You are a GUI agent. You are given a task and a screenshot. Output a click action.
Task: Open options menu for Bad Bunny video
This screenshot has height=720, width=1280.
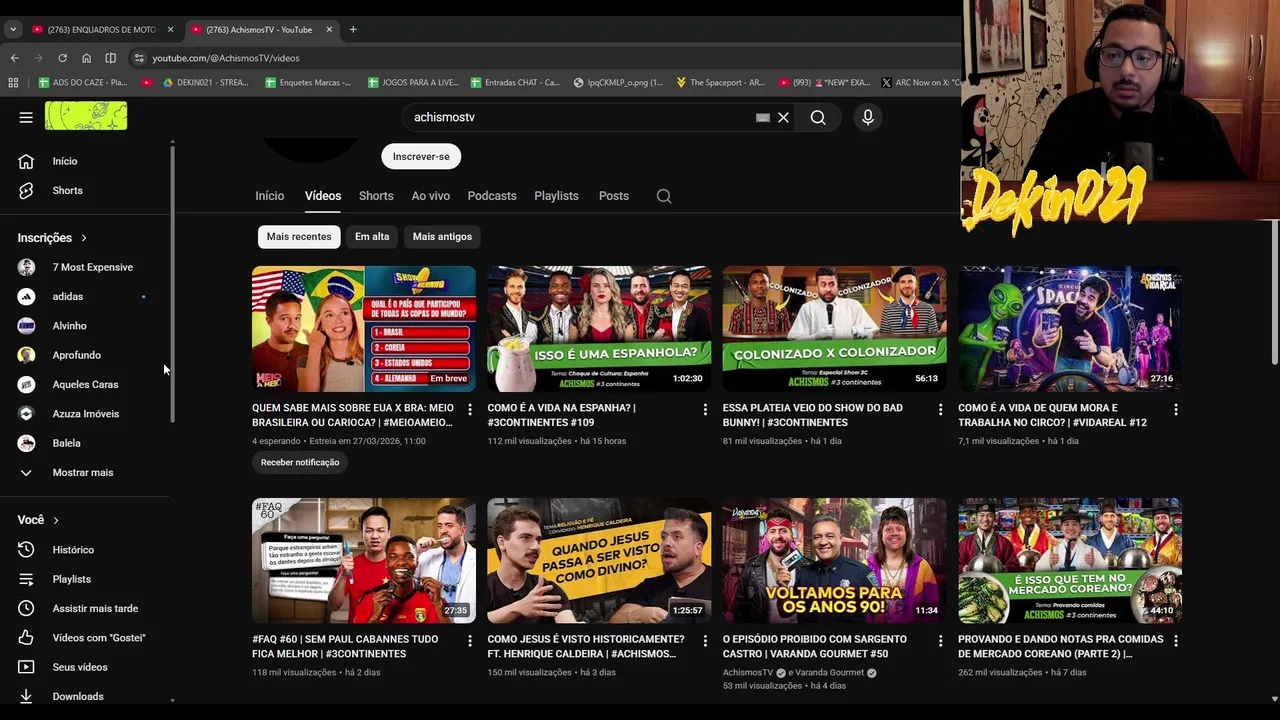[940, 409]
